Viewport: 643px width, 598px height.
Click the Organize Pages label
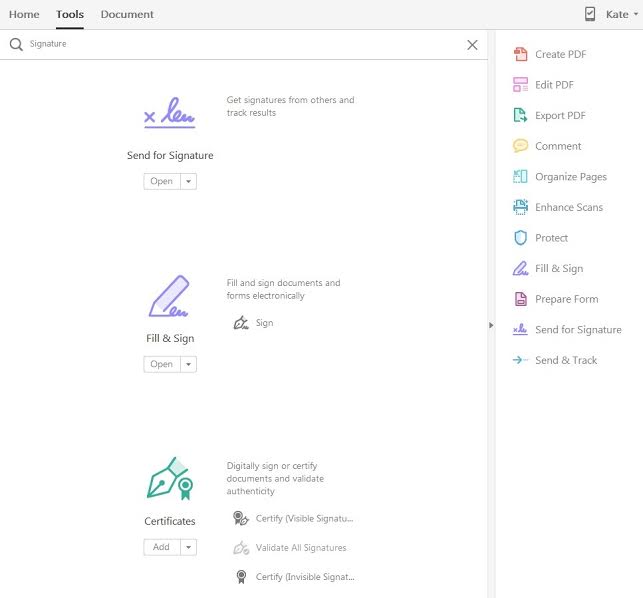(x=571, y=177)
